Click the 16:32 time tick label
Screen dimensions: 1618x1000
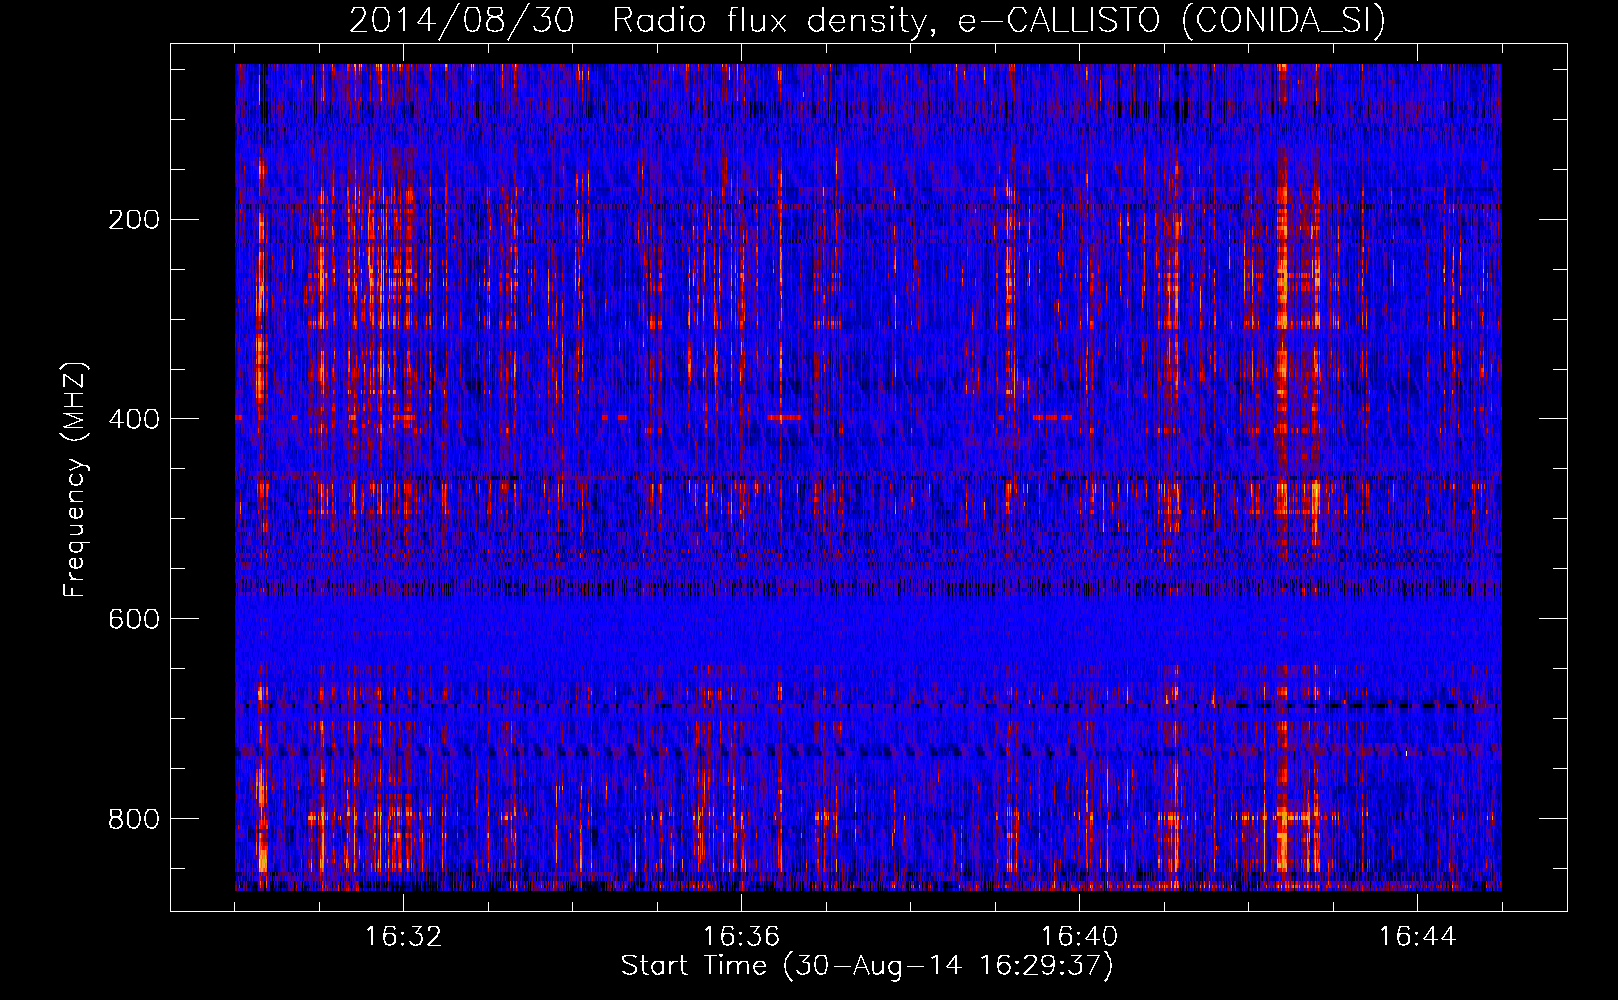coord(403,937)
